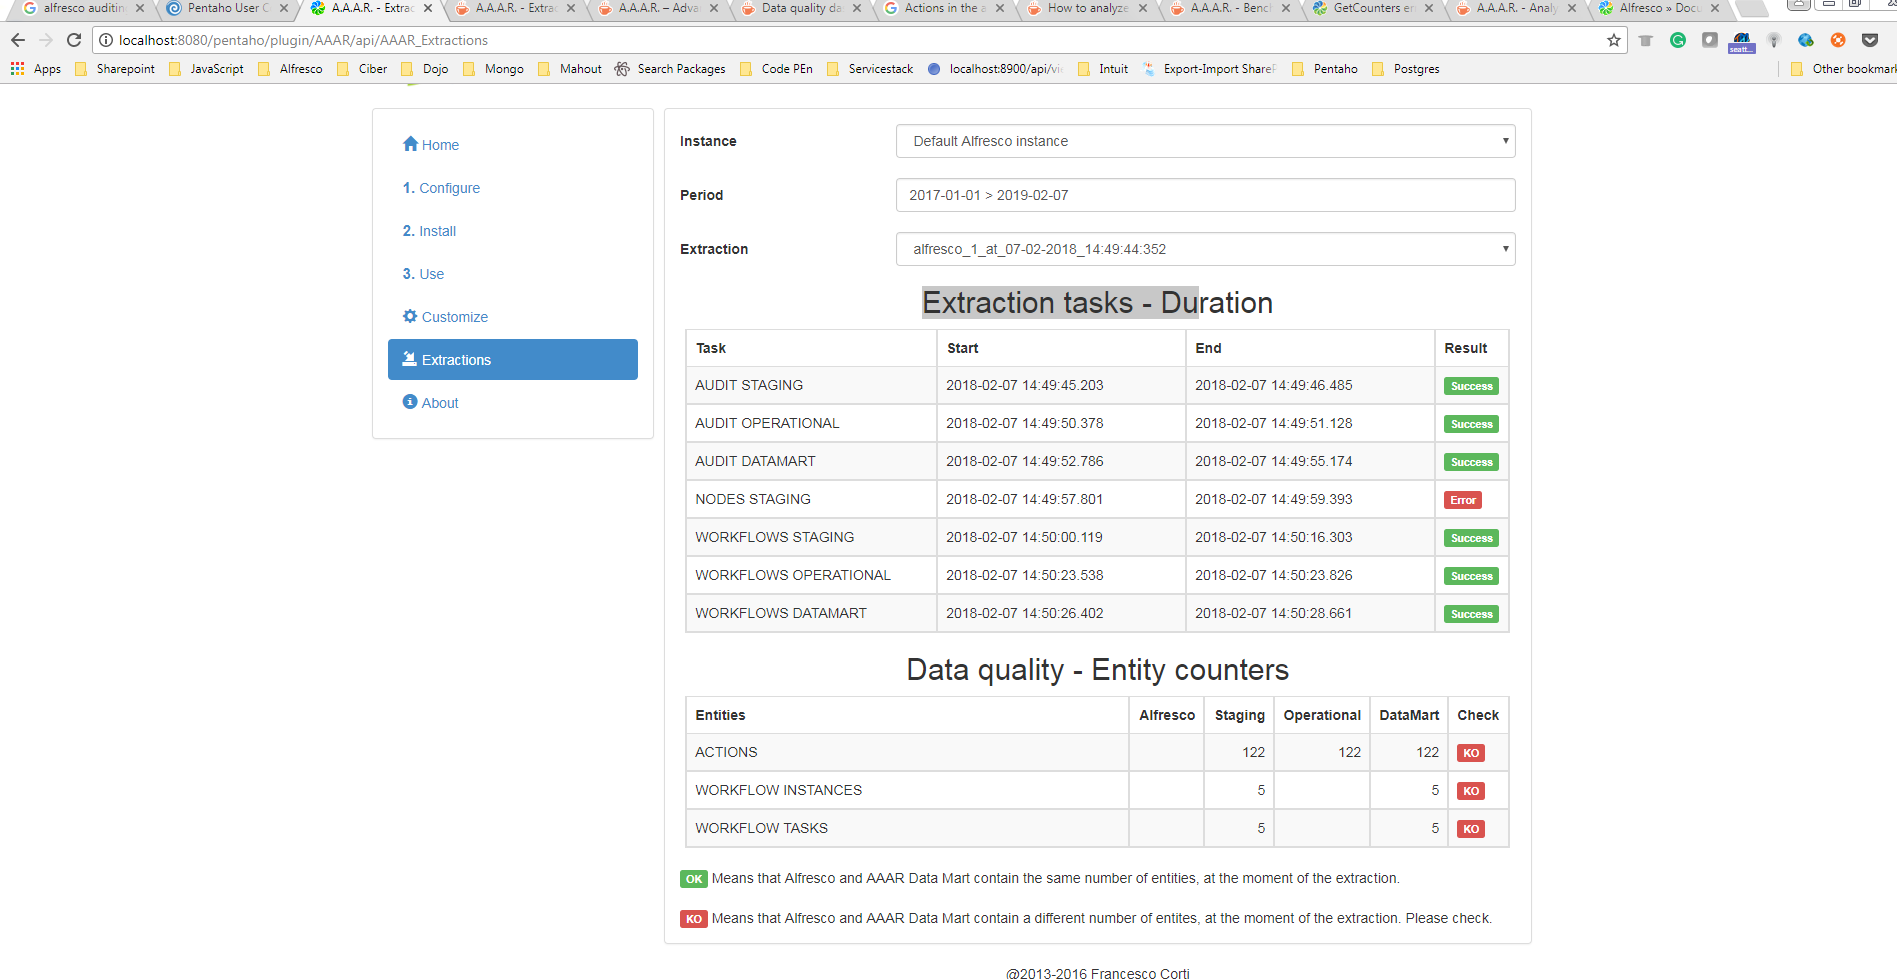Click the Grammarly extension icon
The width and height of the screenshot is (1897, 979).
(x=1678, y=40)
